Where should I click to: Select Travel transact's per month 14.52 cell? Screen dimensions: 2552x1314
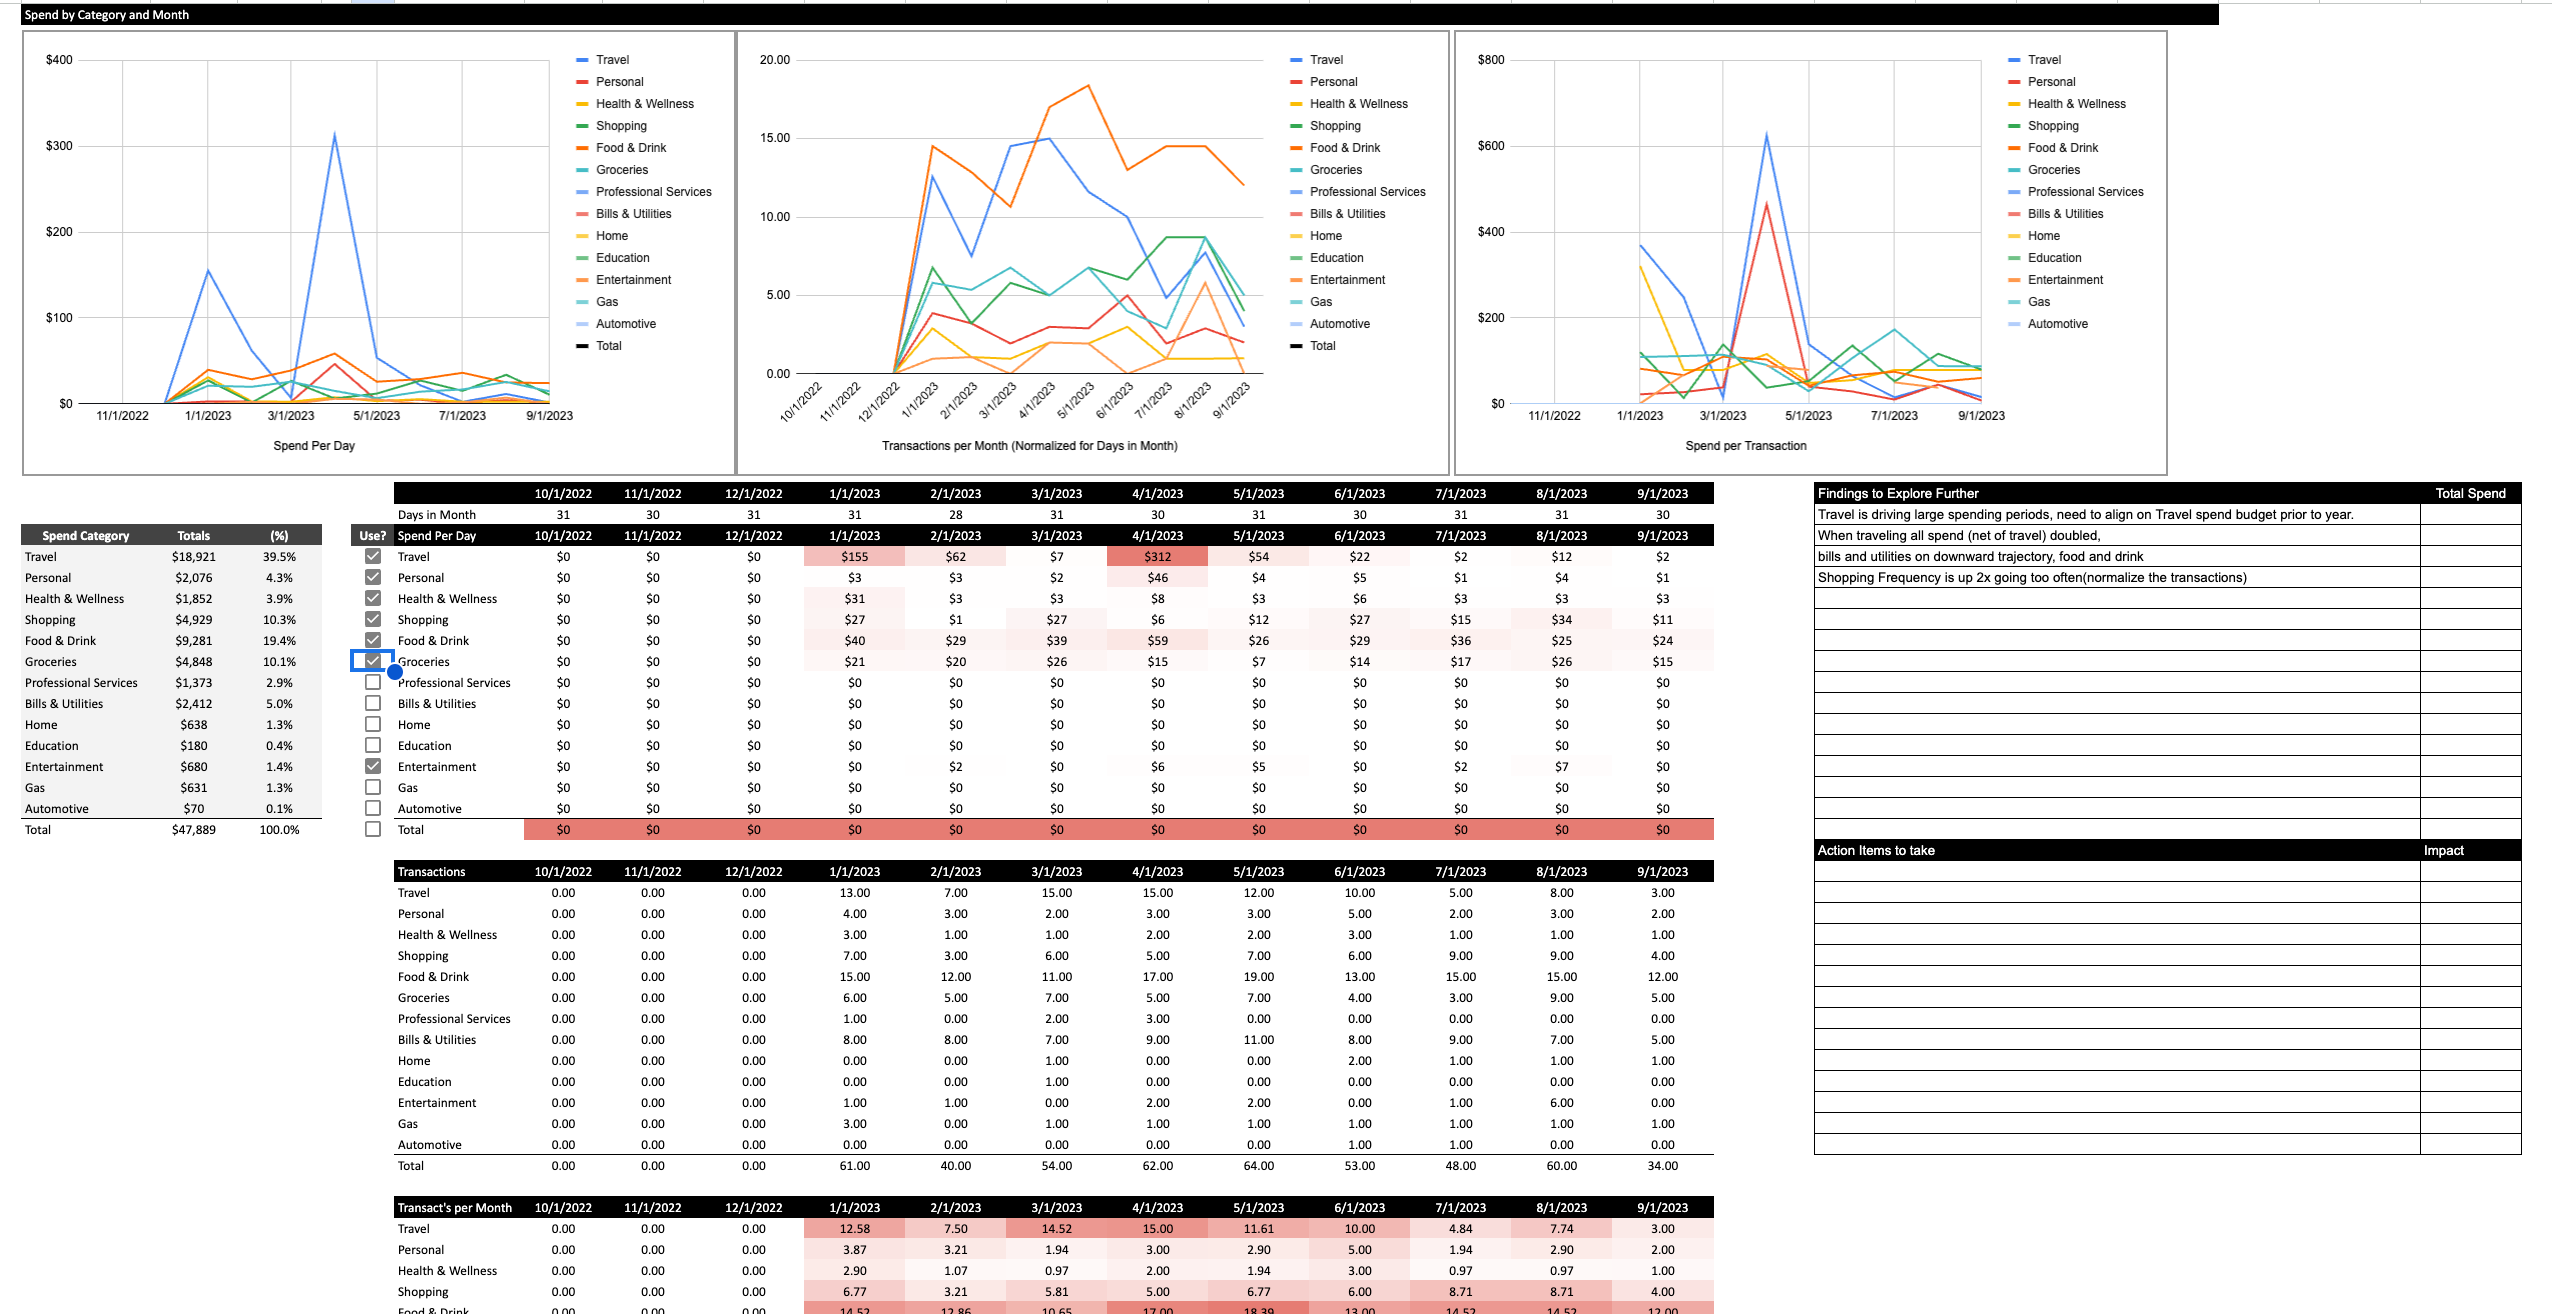(x=1056, y=1228)
